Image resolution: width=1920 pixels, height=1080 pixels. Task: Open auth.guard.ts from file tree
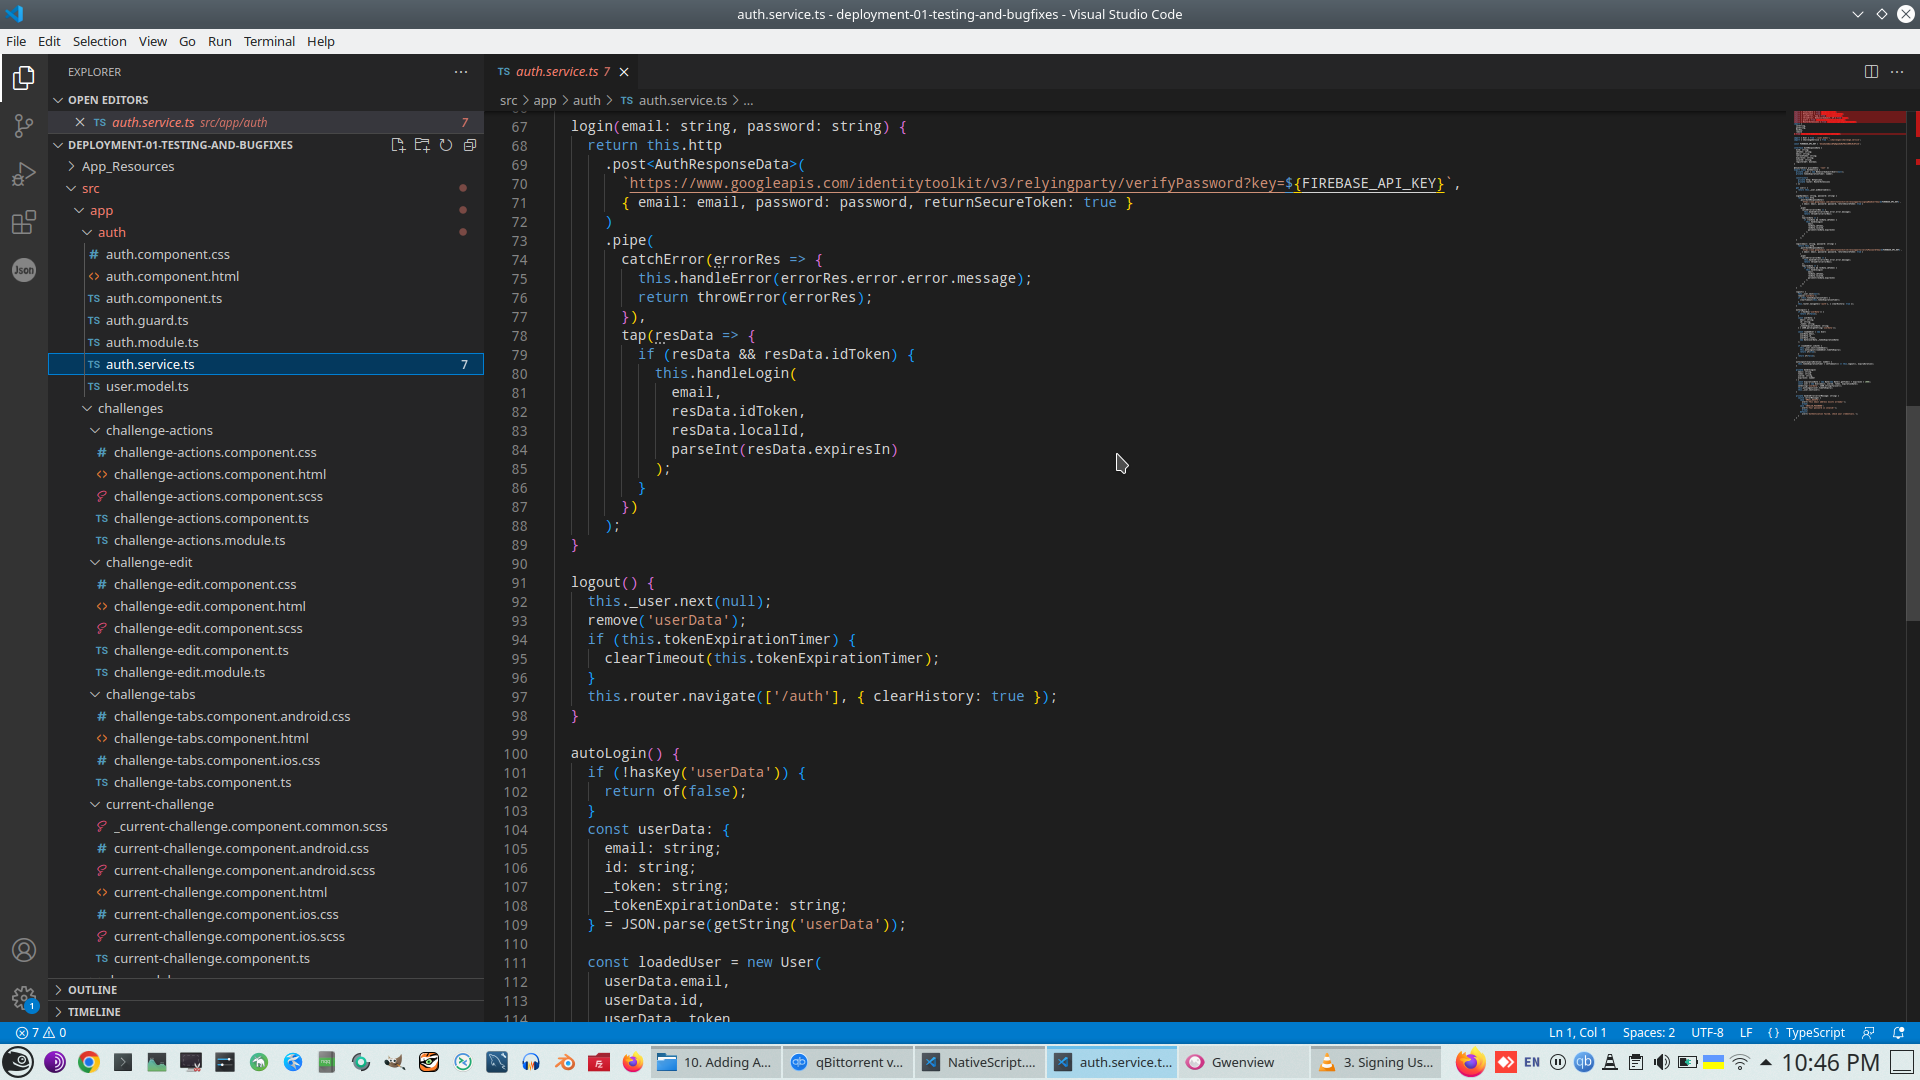pos(147,321)
